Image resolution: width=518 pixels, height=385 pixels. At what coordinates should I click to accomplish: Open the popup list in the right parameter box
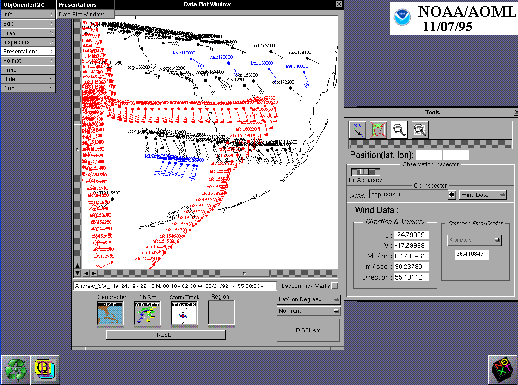(x=474, y=240)
